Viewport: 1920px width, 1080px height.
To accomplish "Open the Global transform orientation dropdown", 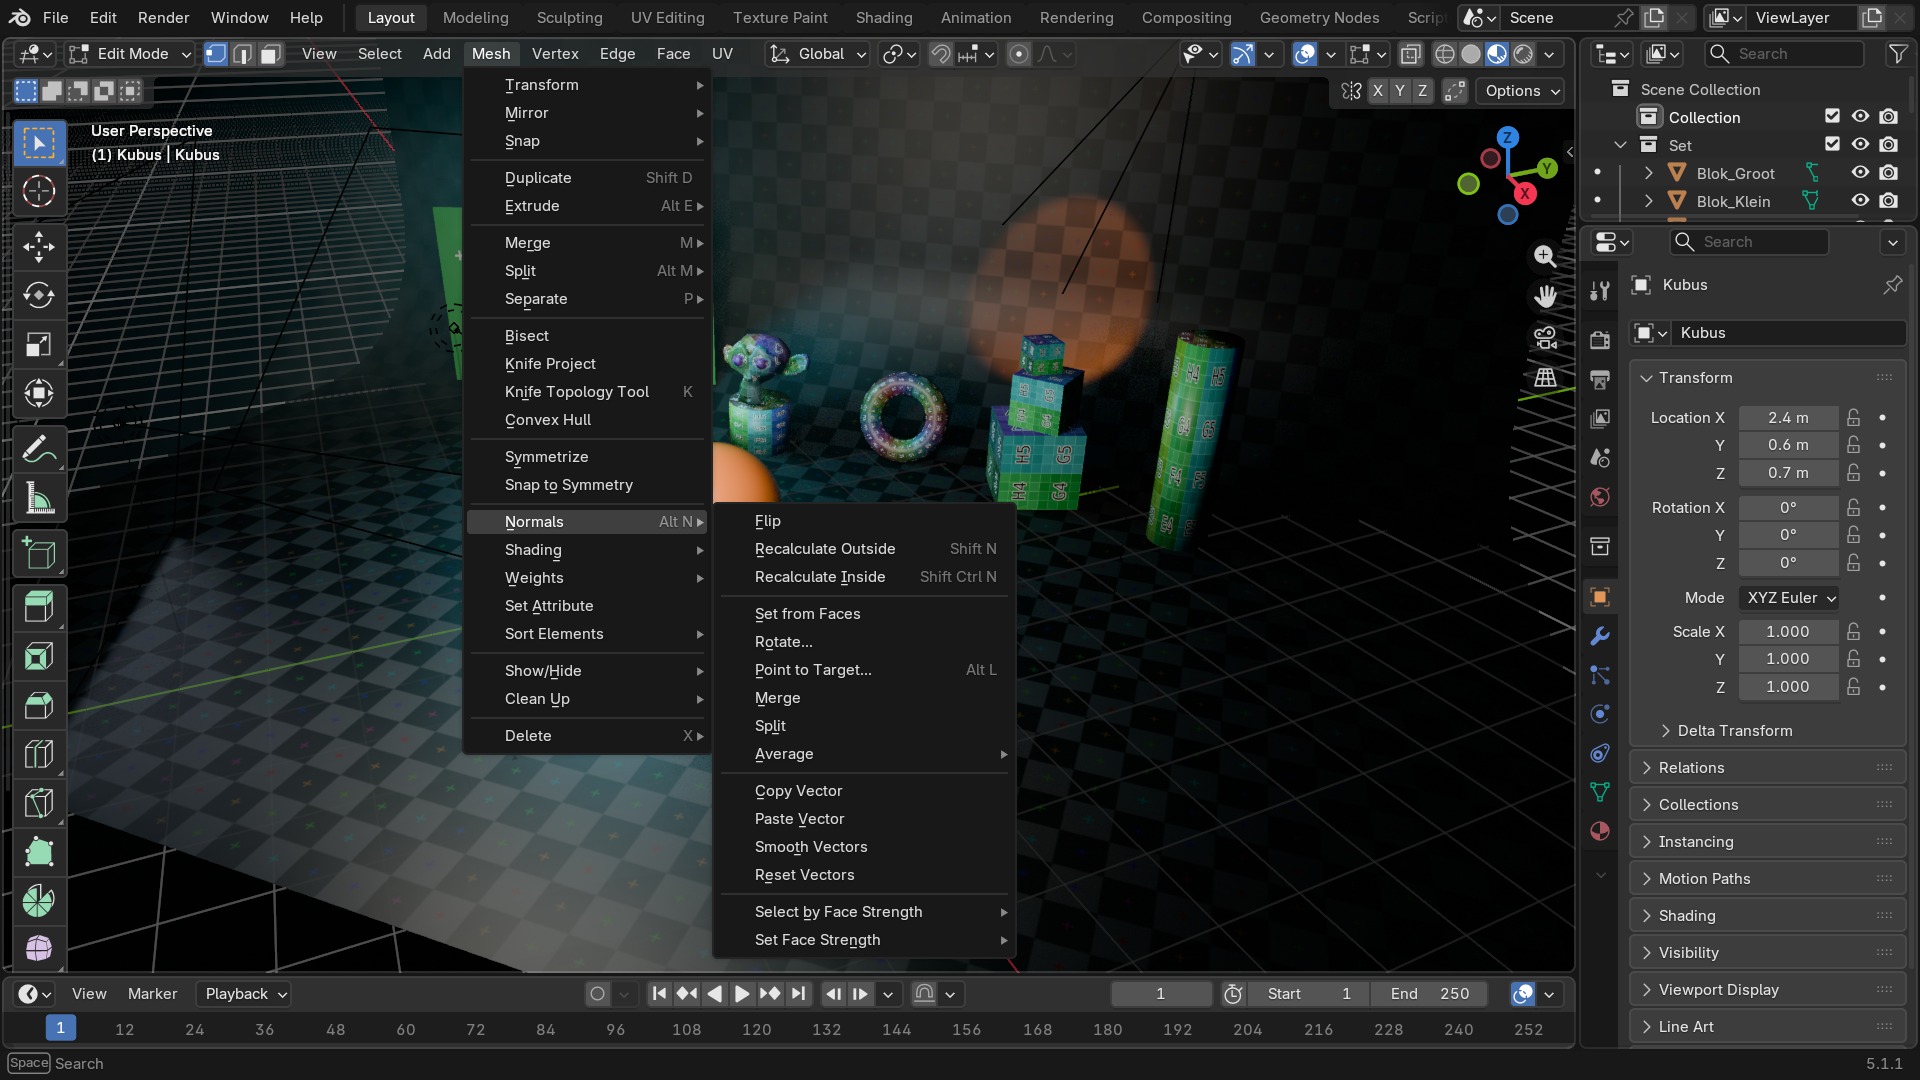I will coord(818,54).
